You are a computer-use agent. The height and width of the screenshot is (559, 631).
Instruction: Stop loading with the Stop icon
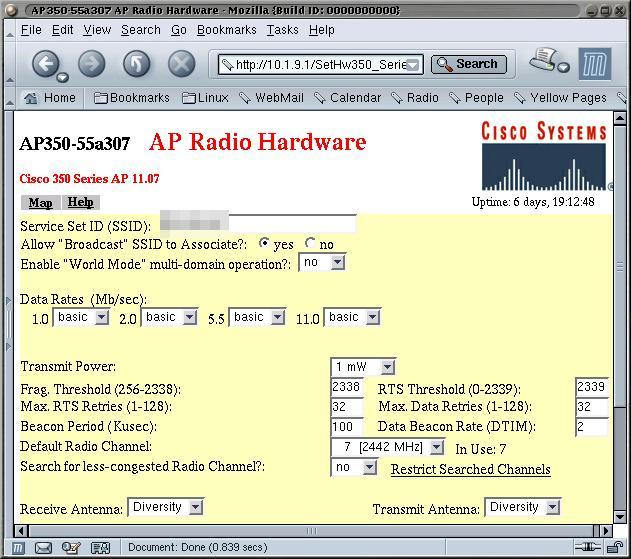181,64
